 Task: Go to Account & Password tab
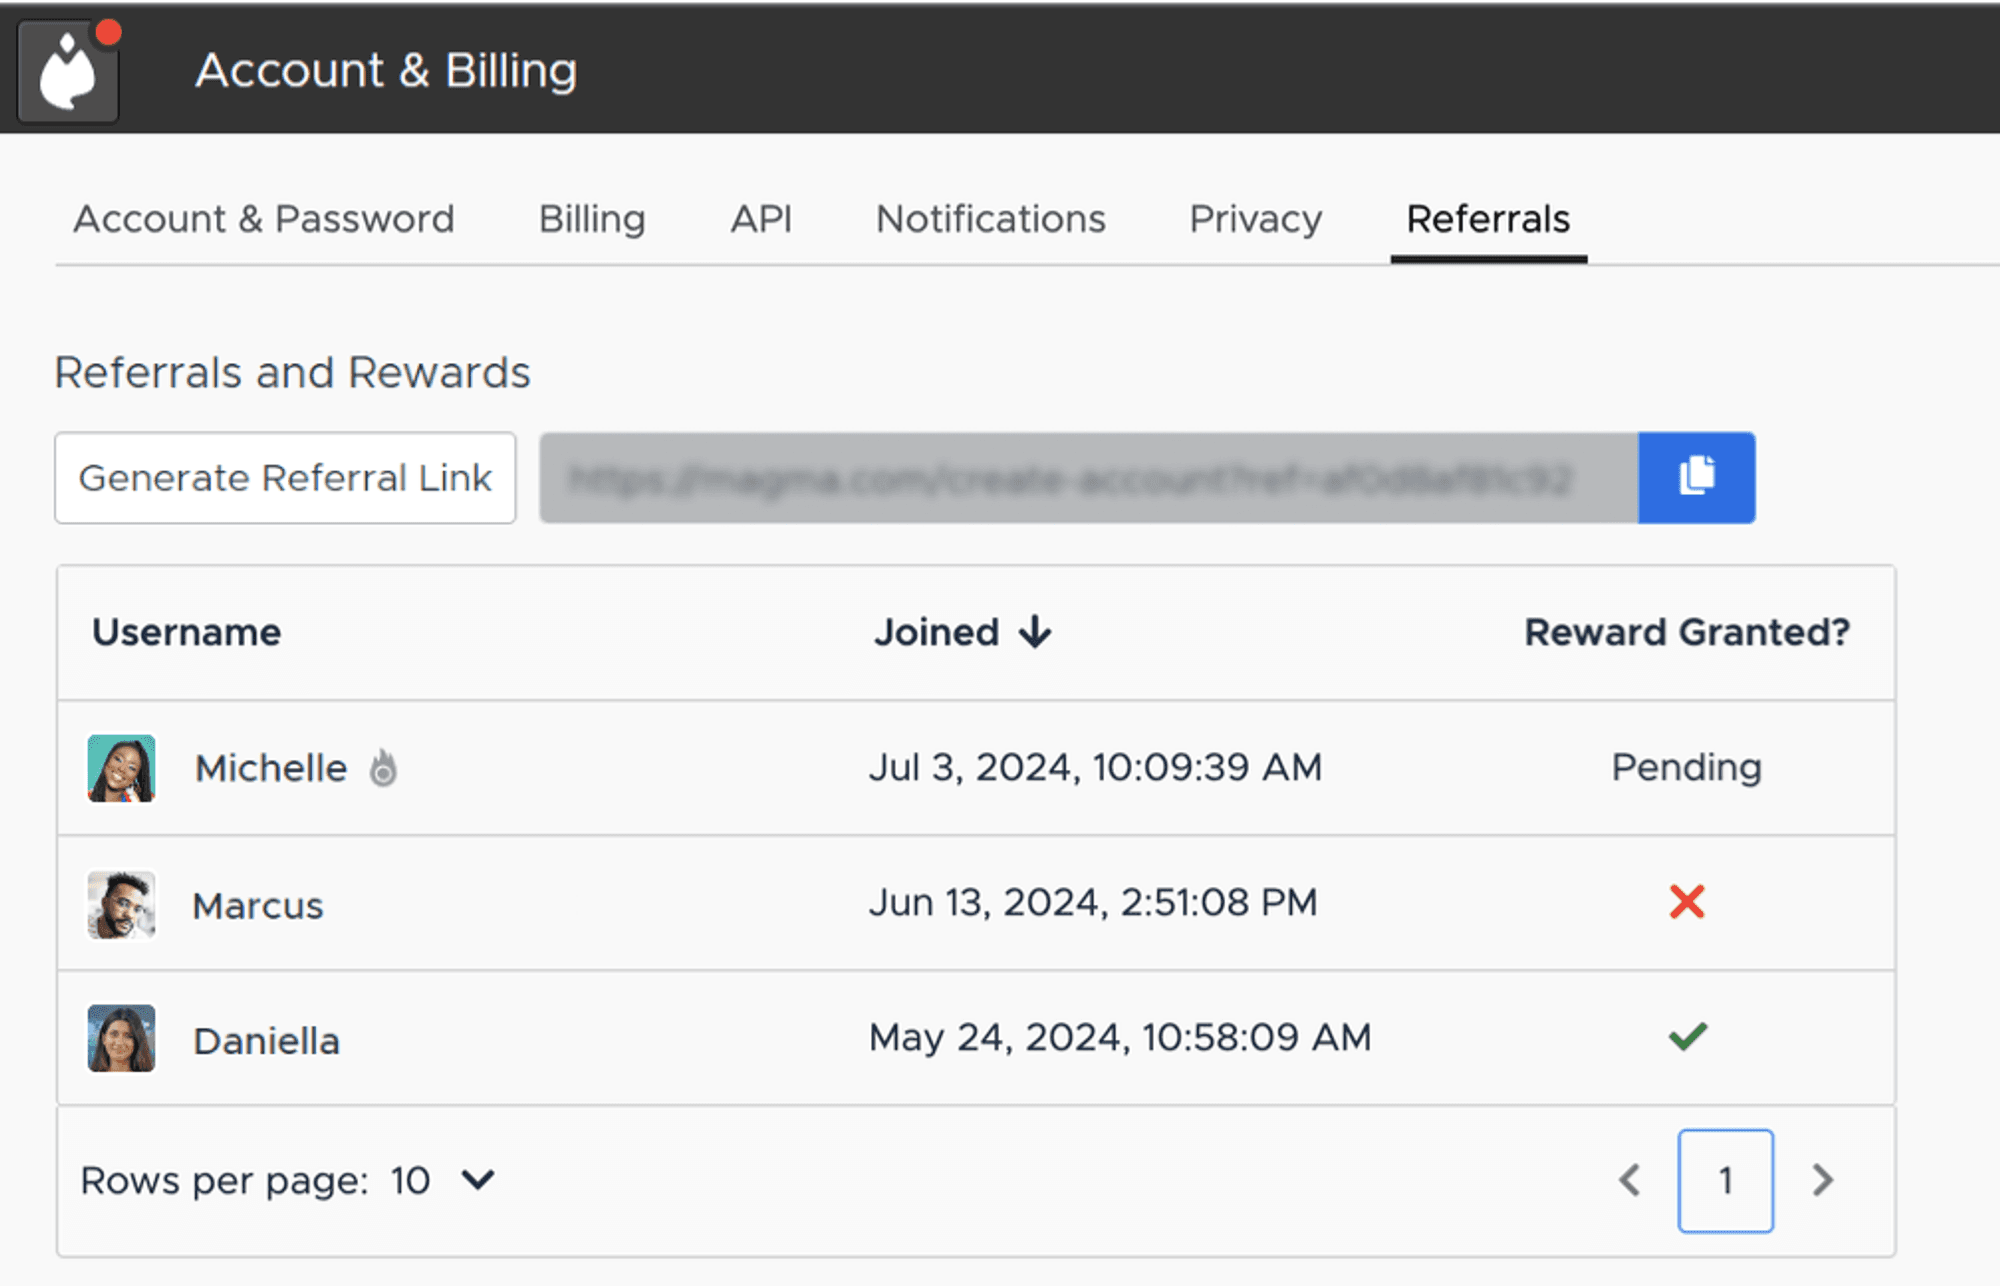pyautogui.click(x=264, y=219)
